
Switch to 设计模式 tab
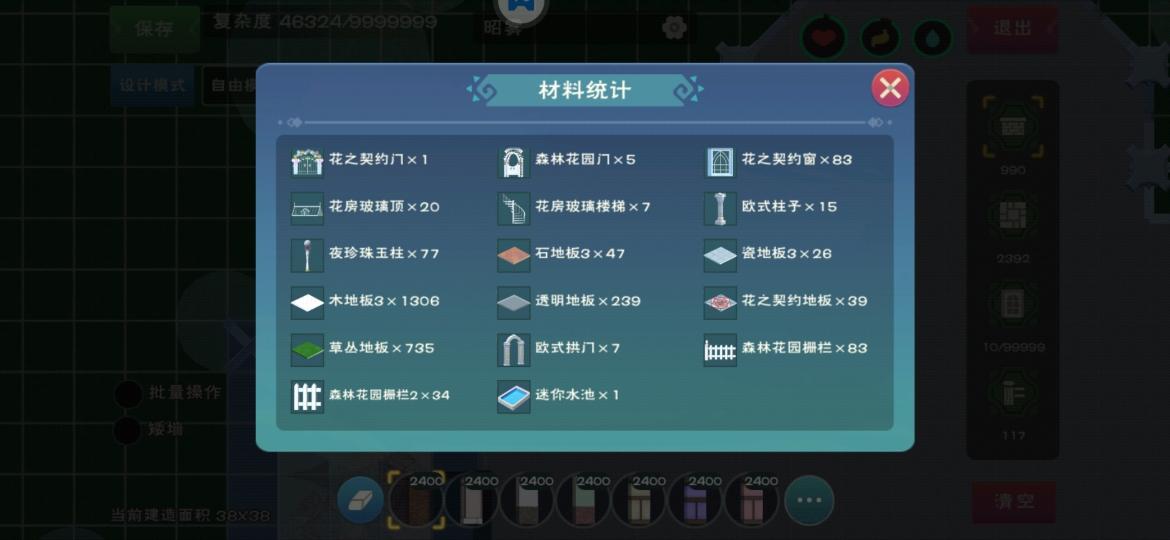click(x=152, y=85)
